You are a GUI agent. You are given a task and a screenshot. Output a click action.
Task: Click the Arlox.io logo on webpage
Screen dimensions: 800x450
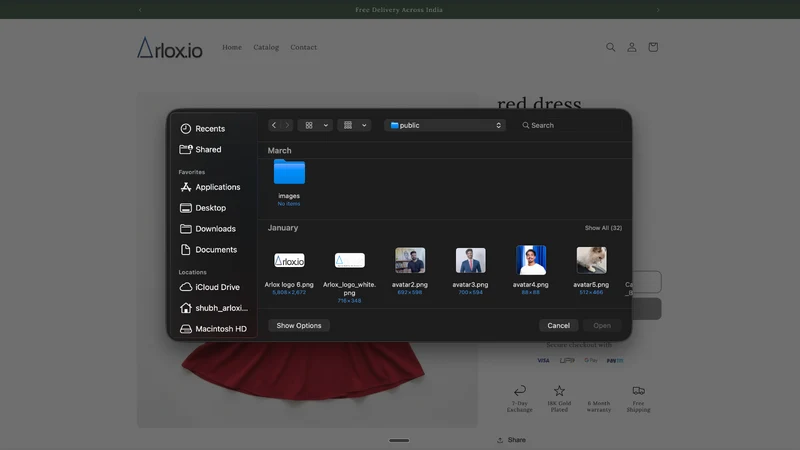click(169, 47)
